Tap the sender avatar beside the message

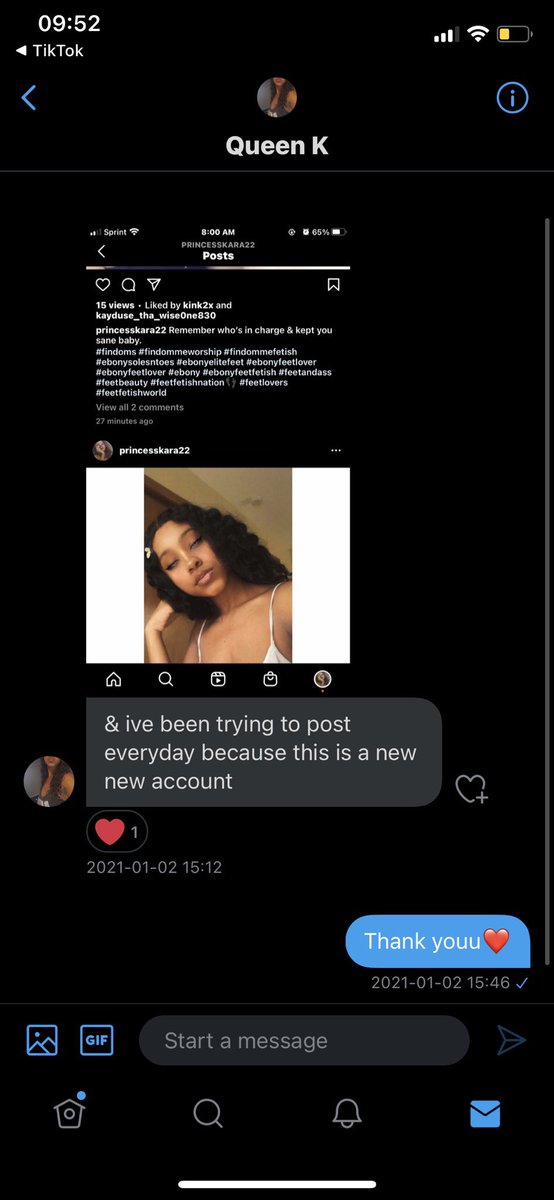tap(49, 781)
